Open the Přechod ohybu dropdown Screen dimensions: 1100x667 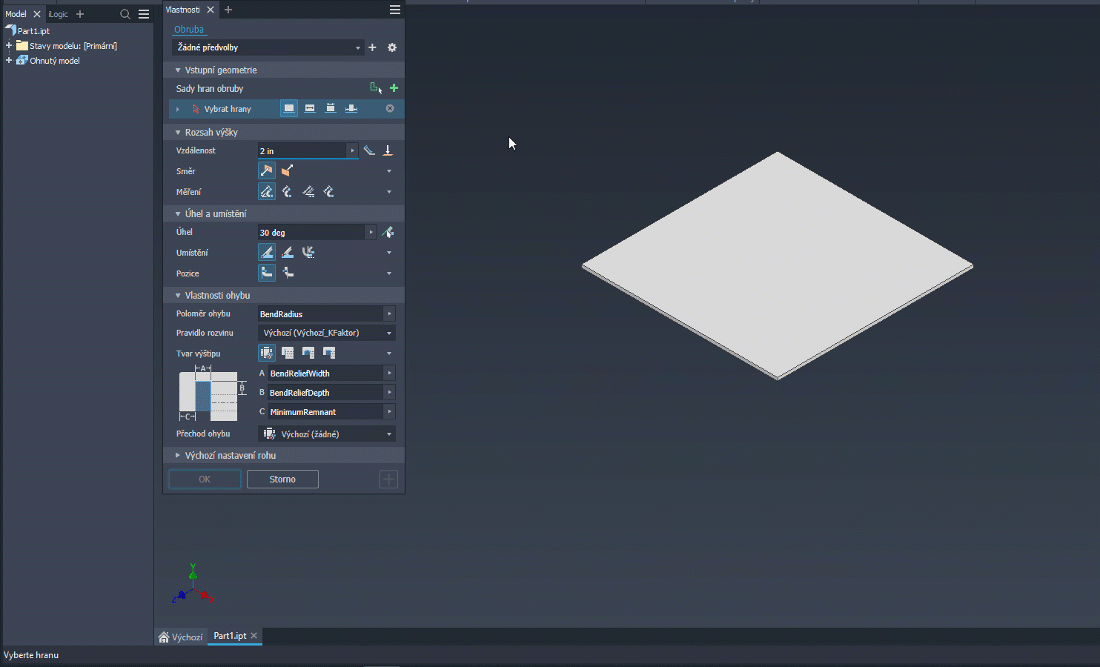pos(326,434)
